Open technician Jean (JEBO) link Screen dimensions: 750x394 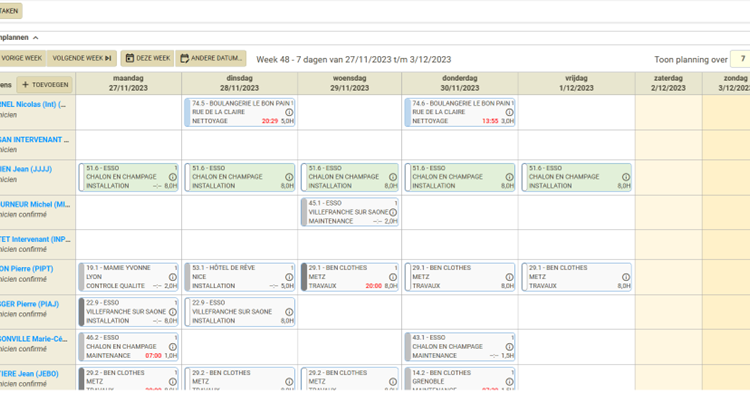[x=29, y=373]
